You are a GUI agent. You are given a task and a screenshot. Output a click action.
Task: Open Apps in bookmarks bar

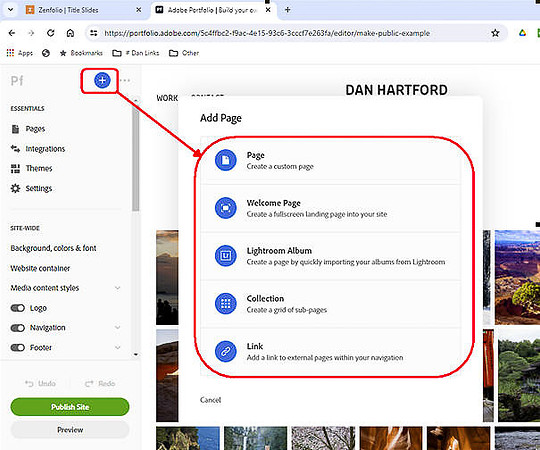[20, 53]
